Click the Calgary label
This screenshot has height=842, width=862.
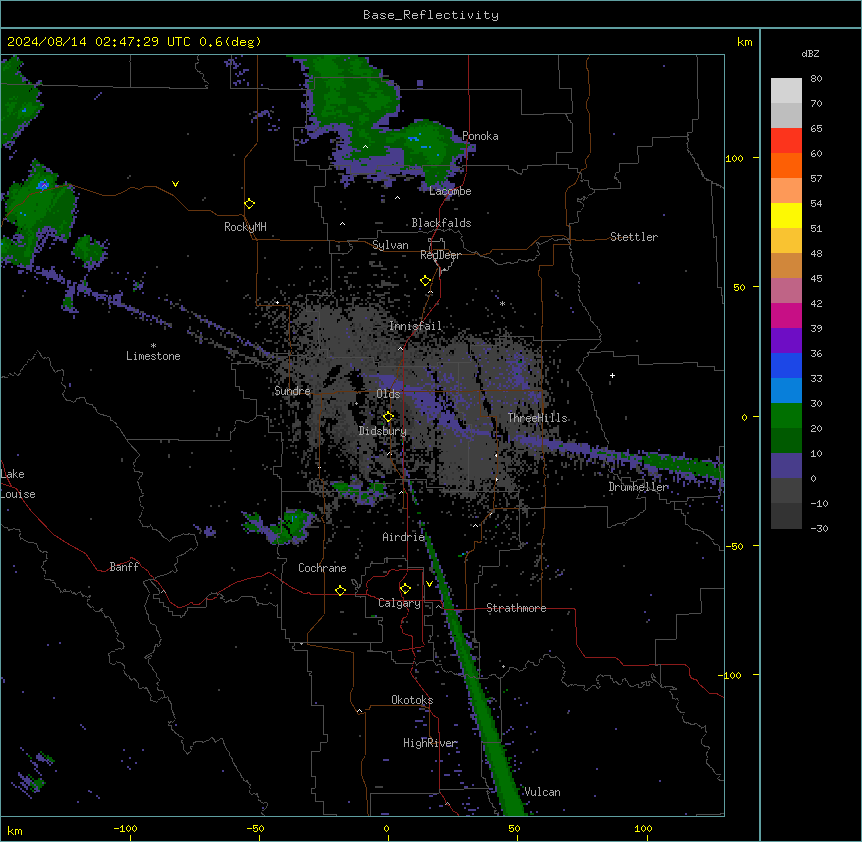tap(399, 603)
